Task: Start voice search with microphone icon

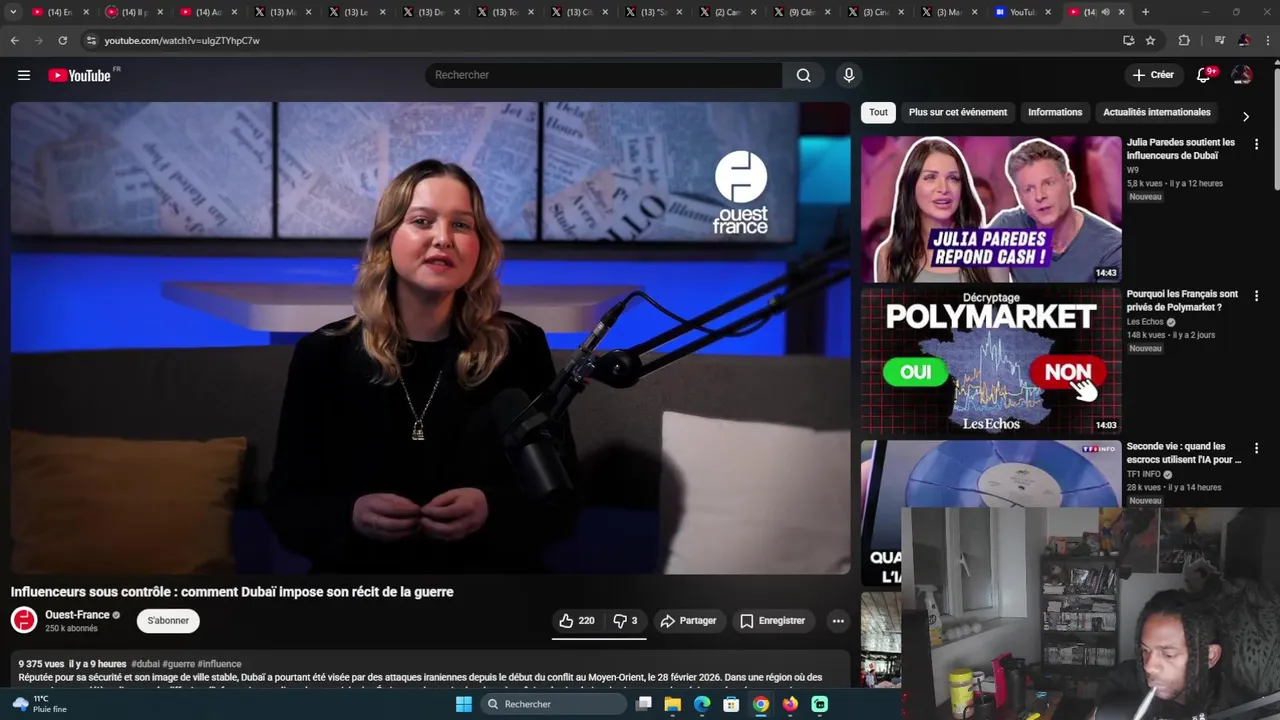Action: [849, 75]
